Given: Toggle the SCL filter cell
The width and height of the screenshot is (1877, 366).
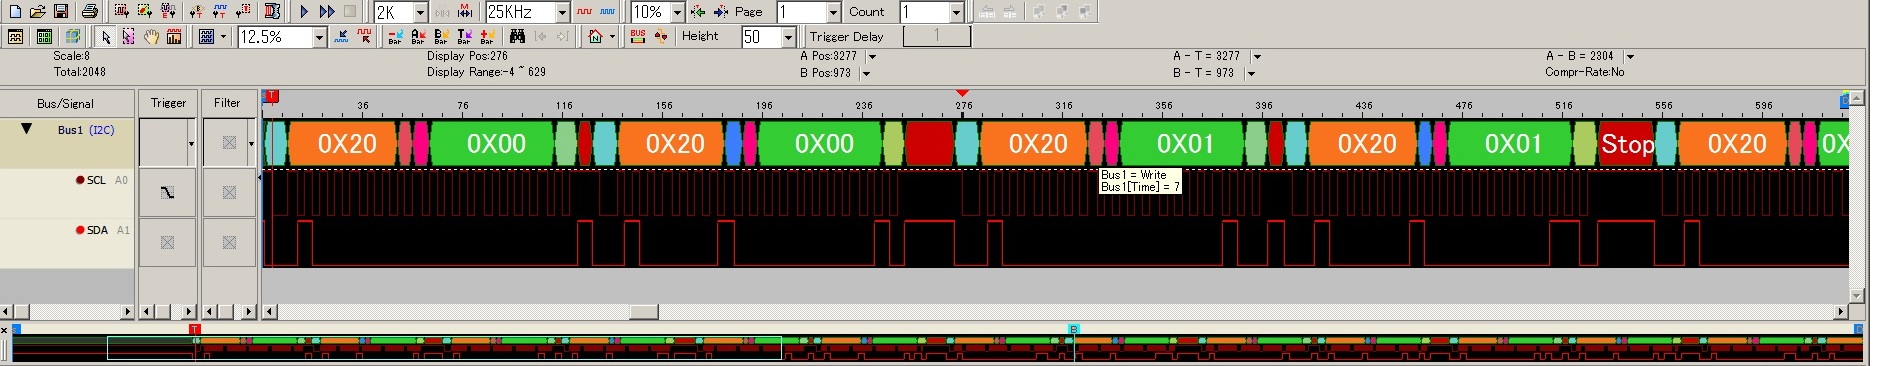Looking at the screenshot, I should [229, 193].
